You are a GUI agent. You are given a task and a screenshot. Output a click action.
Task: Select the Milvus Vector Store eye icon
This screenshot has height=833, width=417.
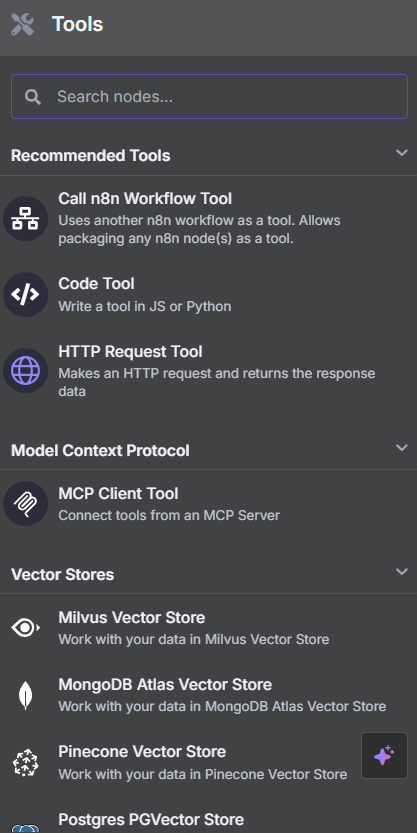[x=25, y=628]
